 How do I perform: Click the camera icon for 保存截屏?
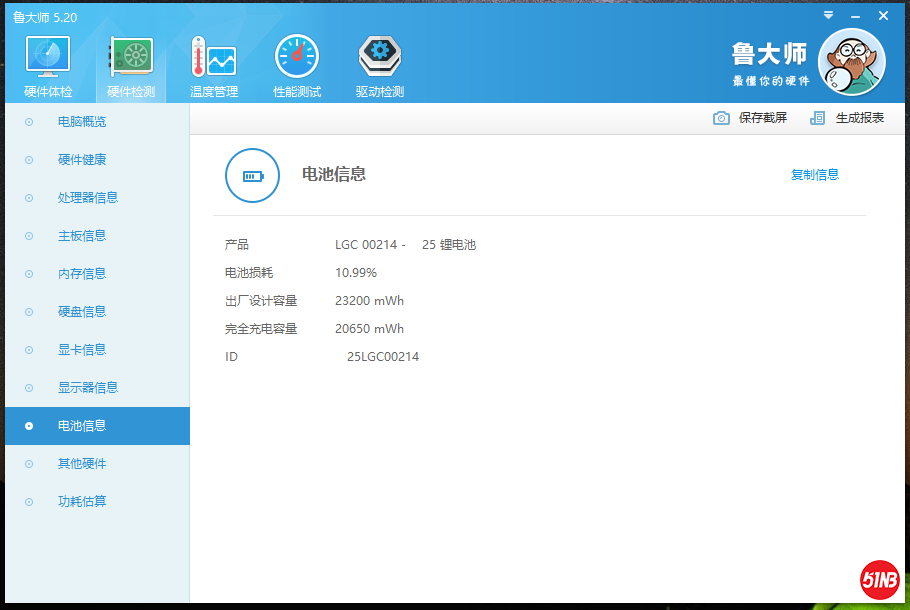click(721, 118)
